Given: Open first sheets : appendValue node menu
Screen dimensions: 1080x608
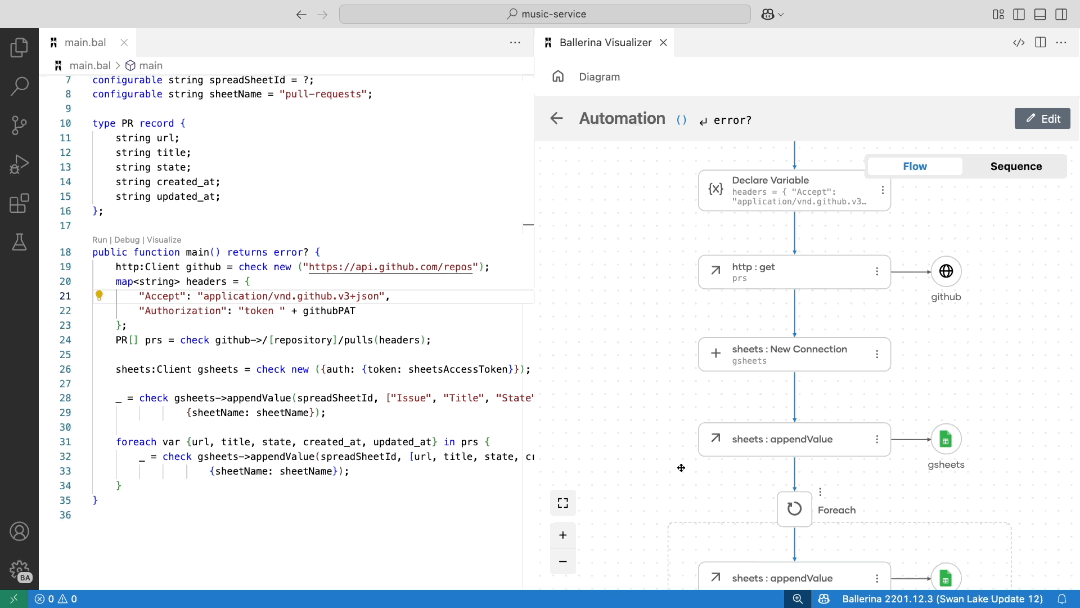Looking at the screenshot, I should tap(877, 439).
